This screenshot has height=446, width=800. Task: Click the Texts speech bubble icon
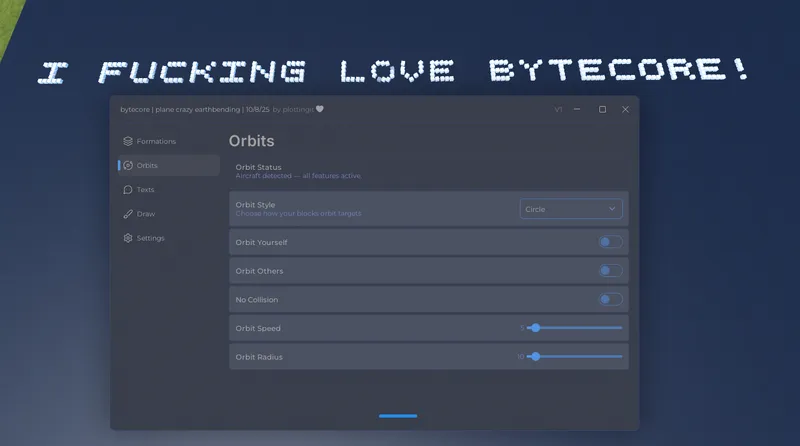click(128, 189)
